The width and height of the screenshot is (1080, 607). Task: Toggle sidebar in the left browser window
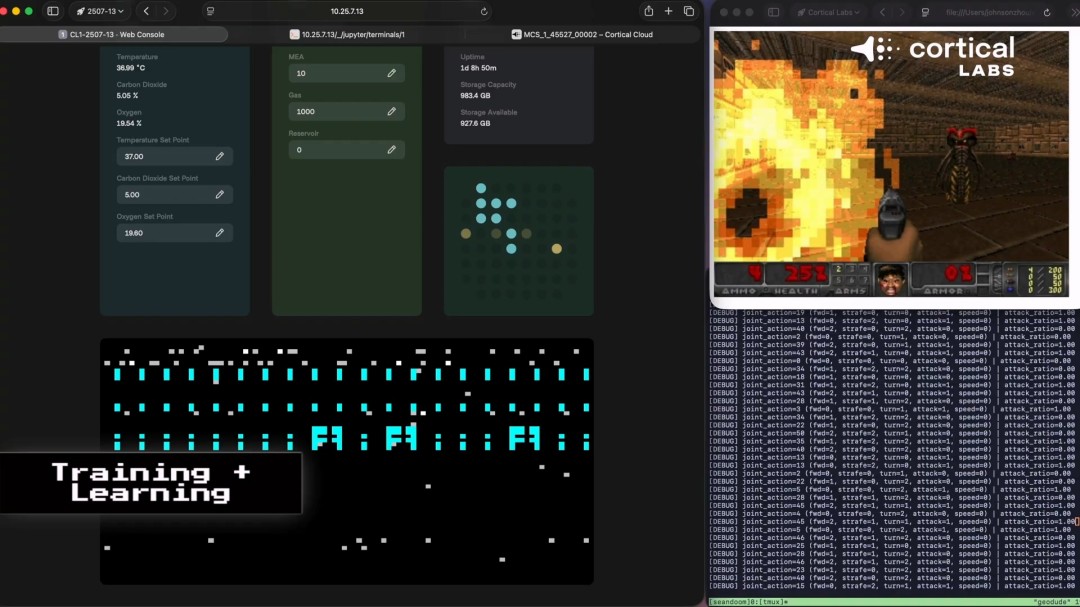click(53, 11)
